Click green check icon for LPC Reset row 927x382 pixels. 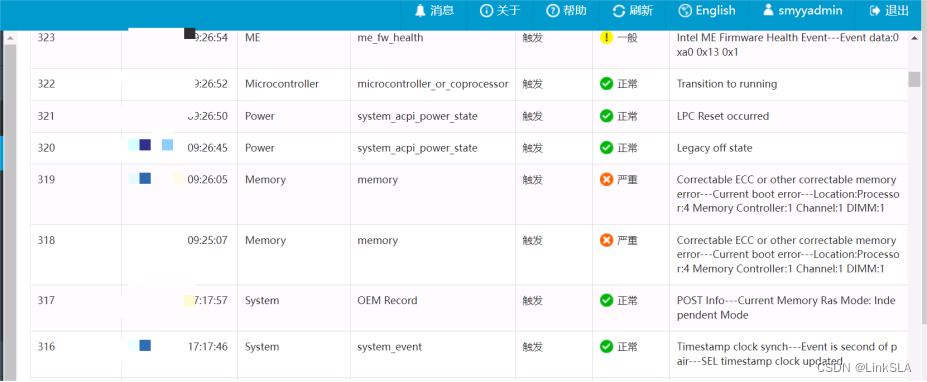click(x=606, y=116)
